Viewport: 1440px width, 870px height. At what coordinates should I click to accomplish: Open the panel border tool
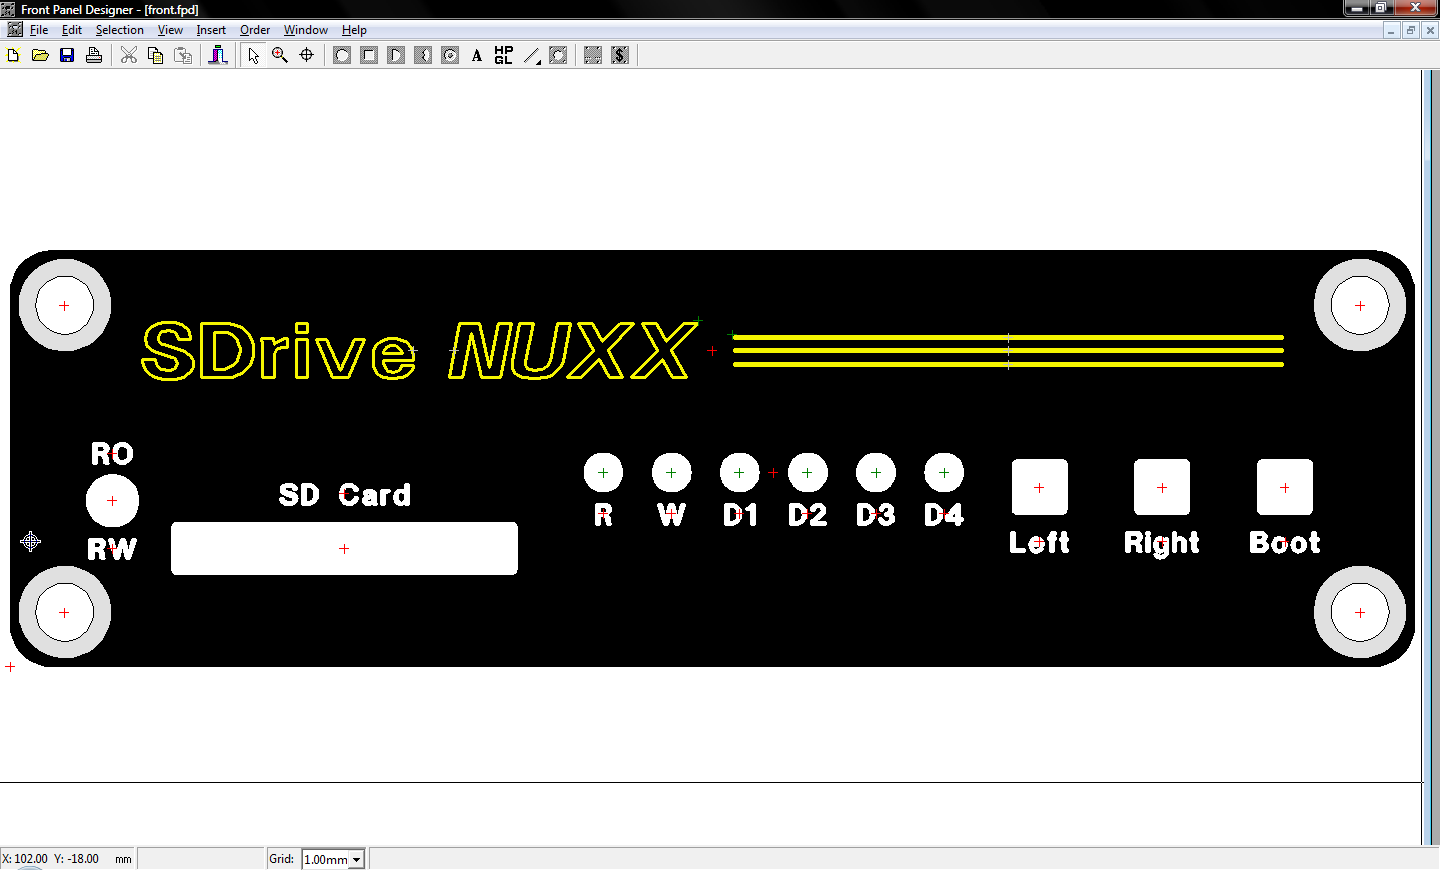593,56
